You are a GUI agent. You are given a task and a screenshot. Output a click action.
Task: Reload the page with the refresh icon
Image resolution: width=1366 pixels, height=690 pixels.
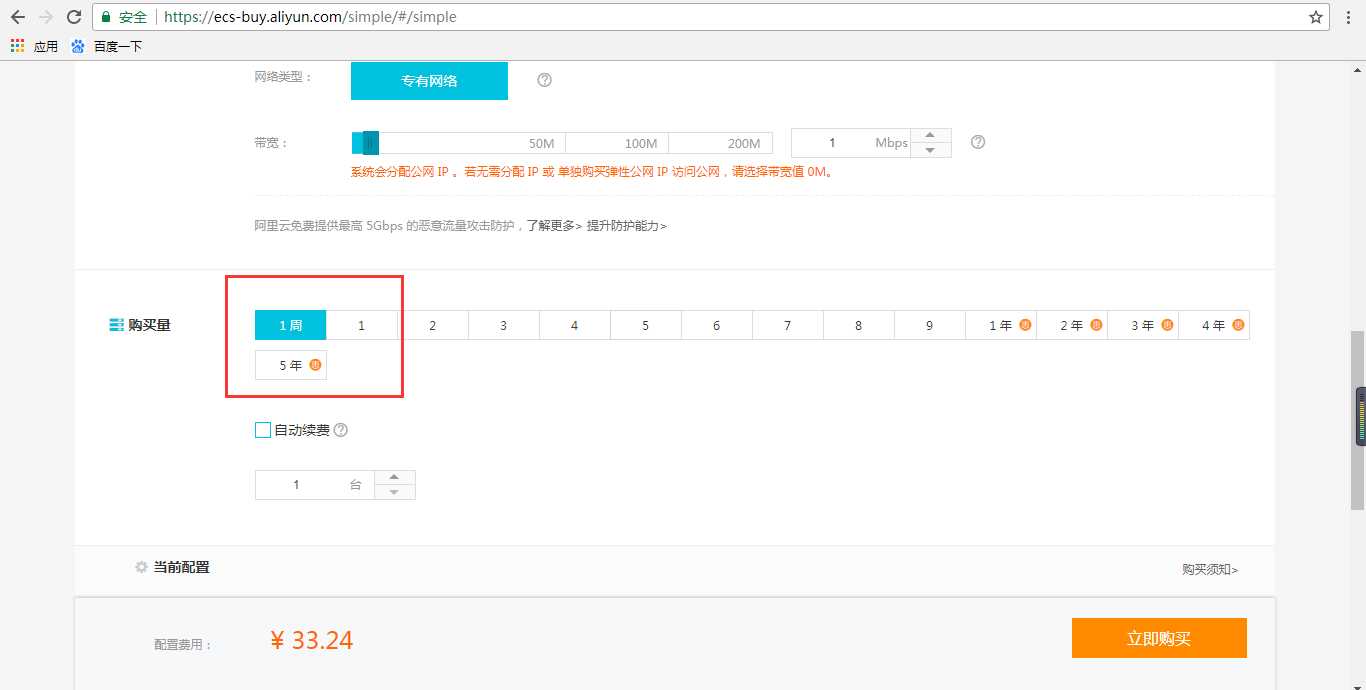(74, 17)
